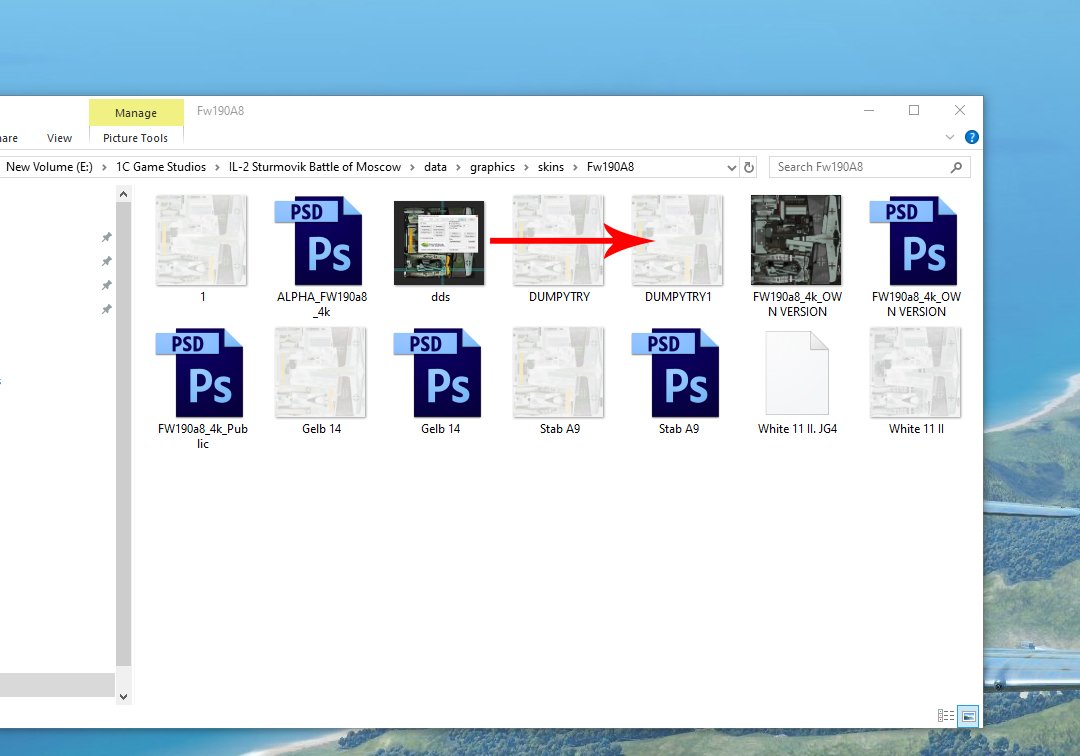The image size is (1080, 756).
Task: Click the navigation pane down scroll arrow
Action: [x=124, y=696]
